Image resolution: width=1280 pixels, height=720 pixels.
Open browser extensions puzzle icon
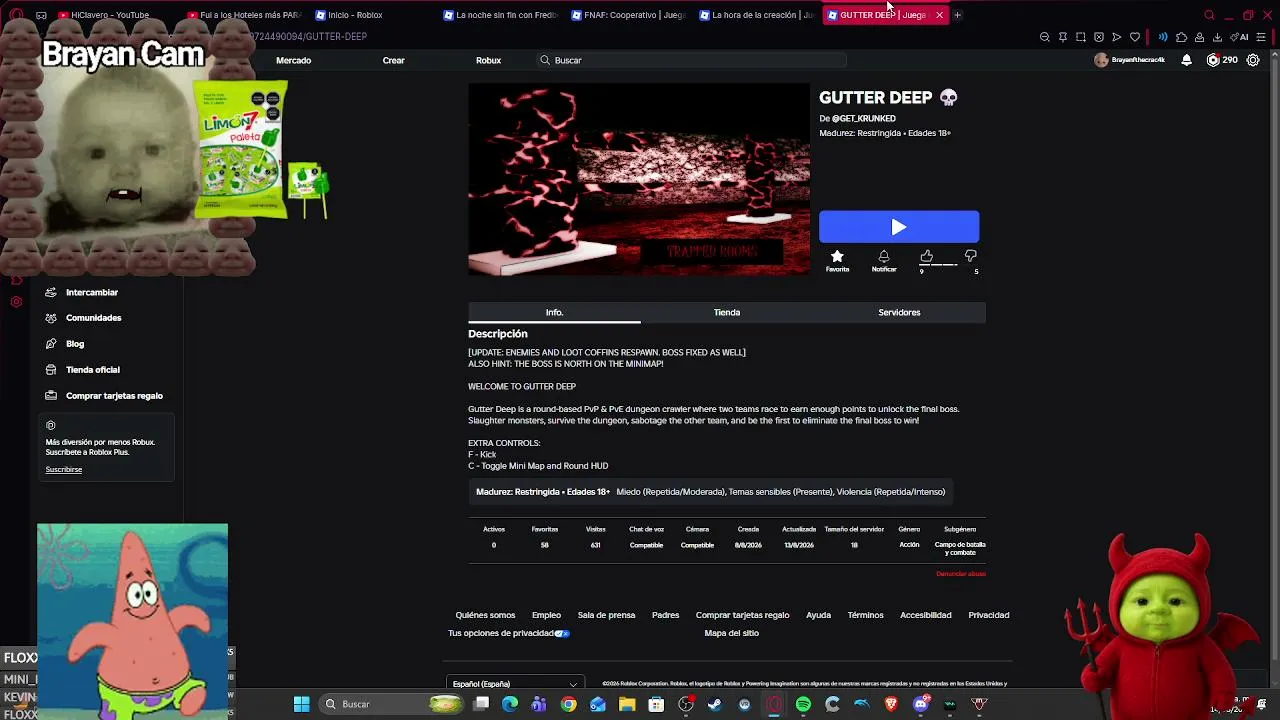tap(1181, 37)
